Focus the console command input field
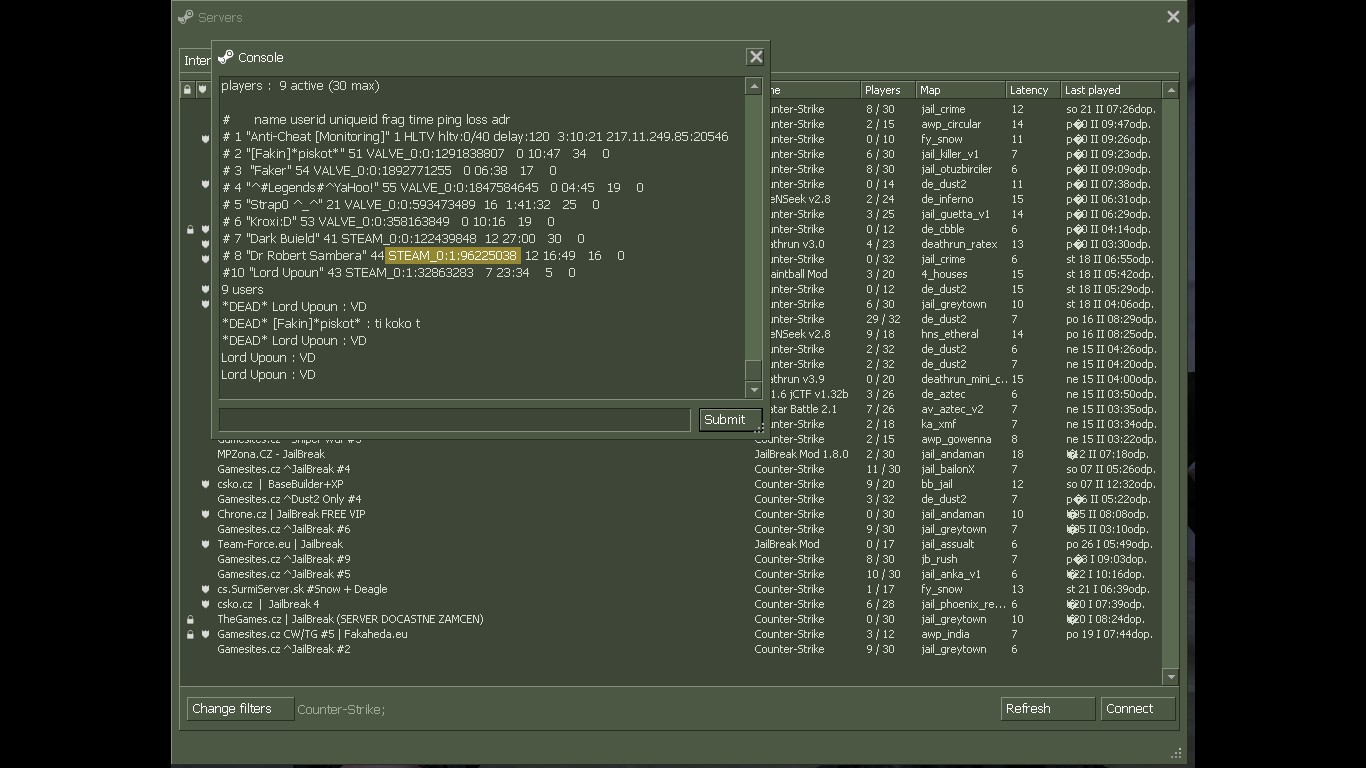1366x768 pixels. [x=454, y=420]
